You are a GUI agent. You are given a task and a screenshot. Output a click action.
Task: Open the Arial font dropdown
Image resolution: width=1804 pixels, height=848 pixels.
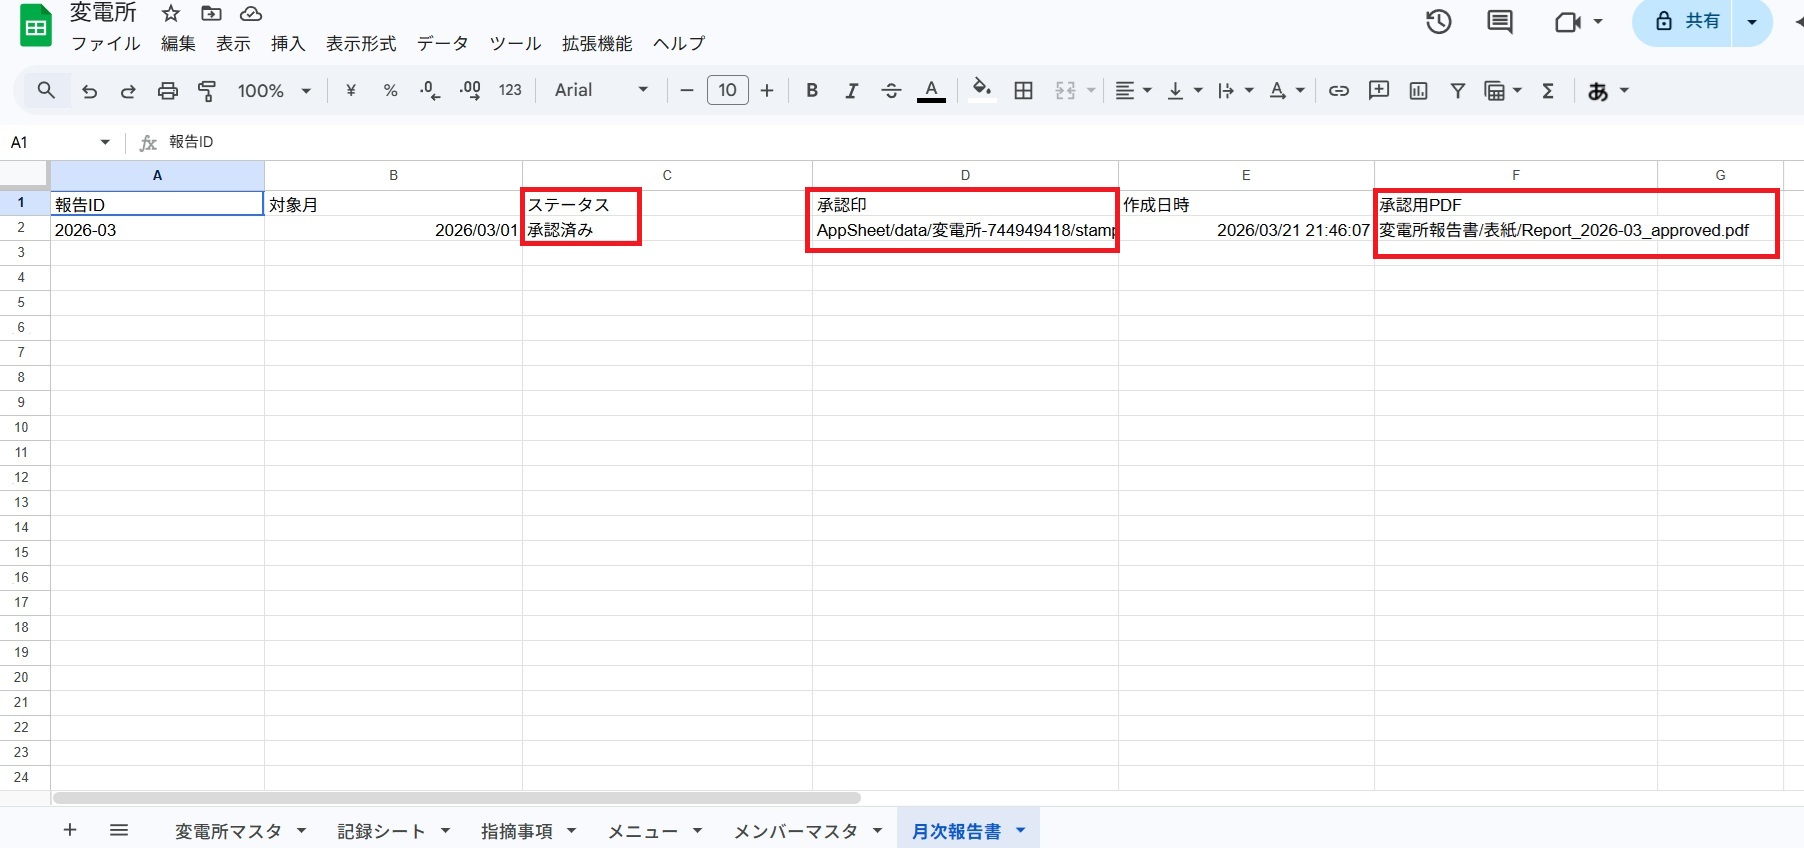point(601,91)
